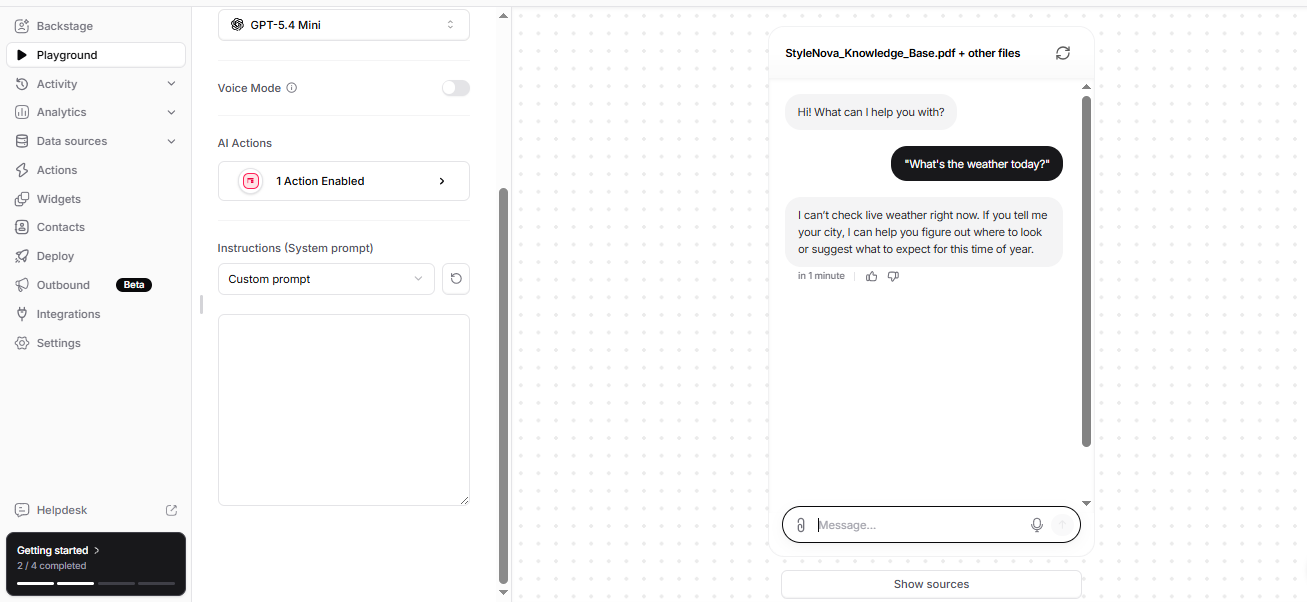The image size is (1307, 602).
Task: Click the Widgets icon
Action: tap(22, 199)
